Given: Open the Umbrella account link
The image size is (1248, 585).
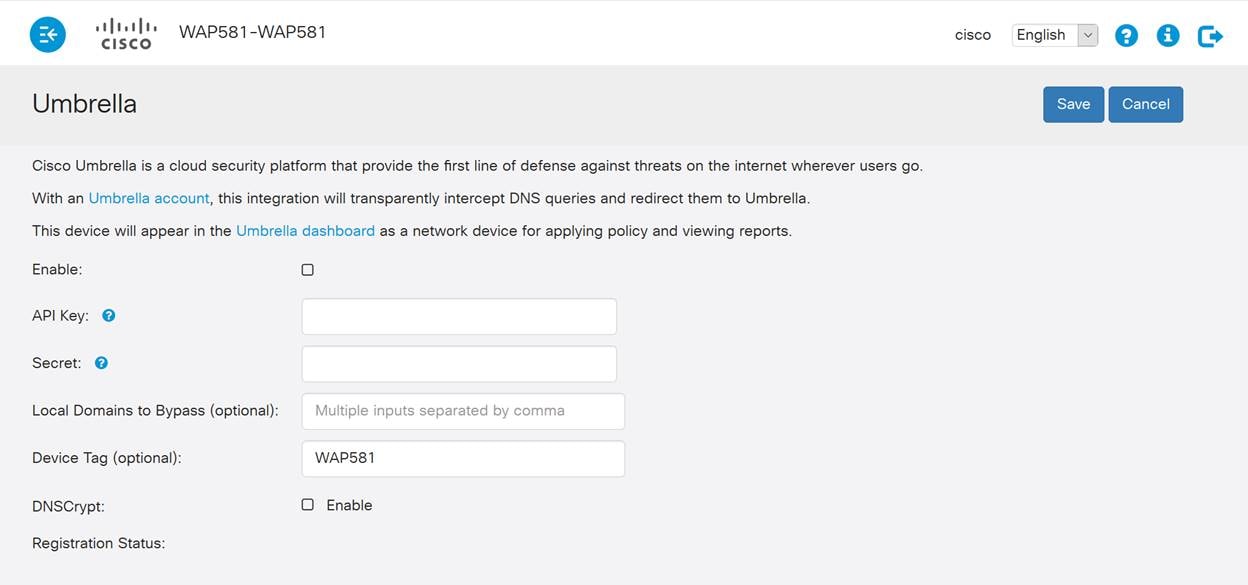Looking at the screenshot, I should pyautogui.click(x=149, y=198).
